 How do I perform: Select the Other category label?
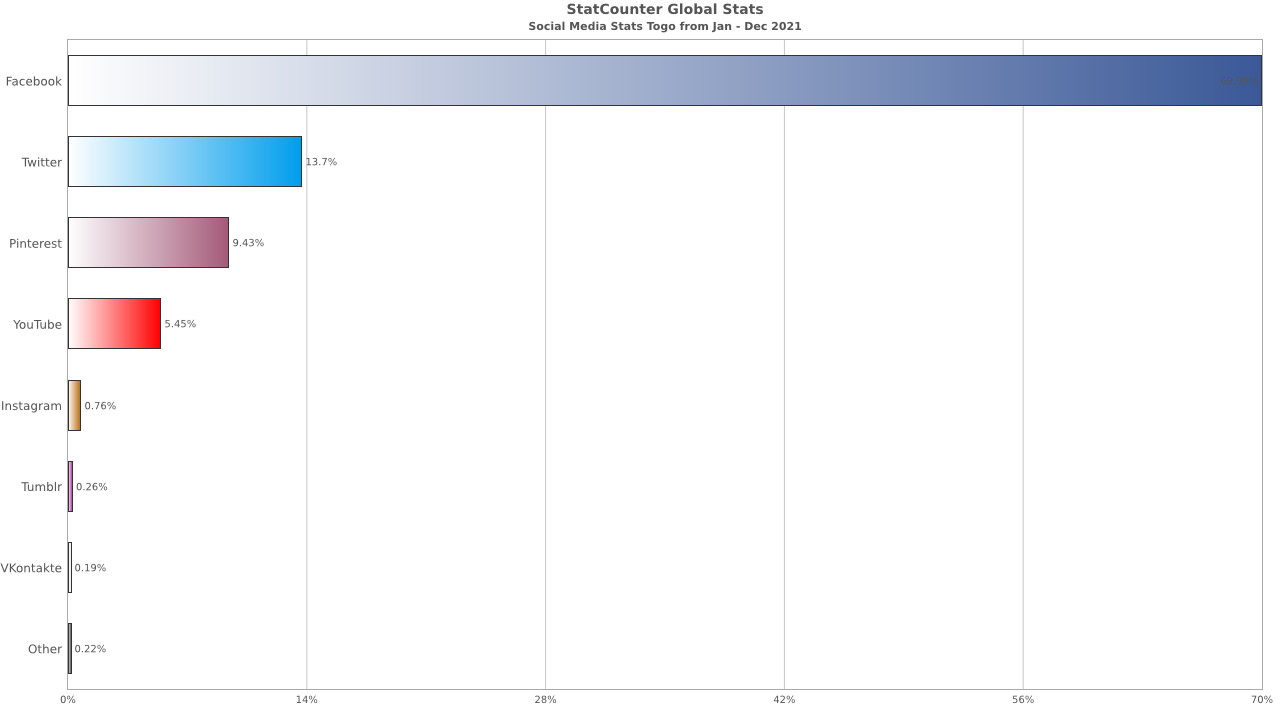pos(45,649)
